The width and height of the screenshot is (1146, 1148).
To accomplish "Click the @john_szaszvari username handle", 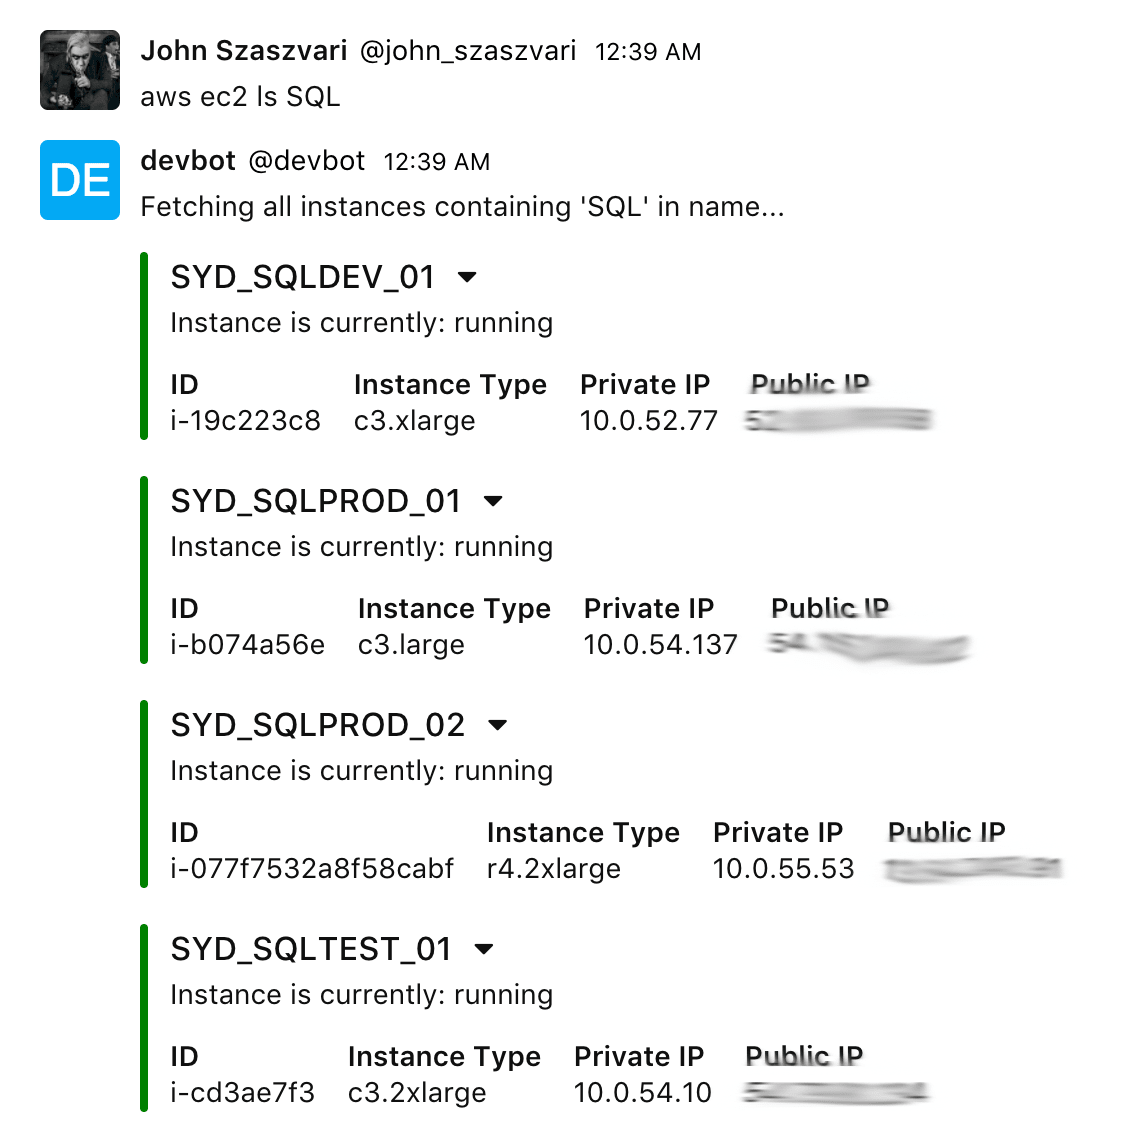I will pyautogui.click(x=468, y=51).
